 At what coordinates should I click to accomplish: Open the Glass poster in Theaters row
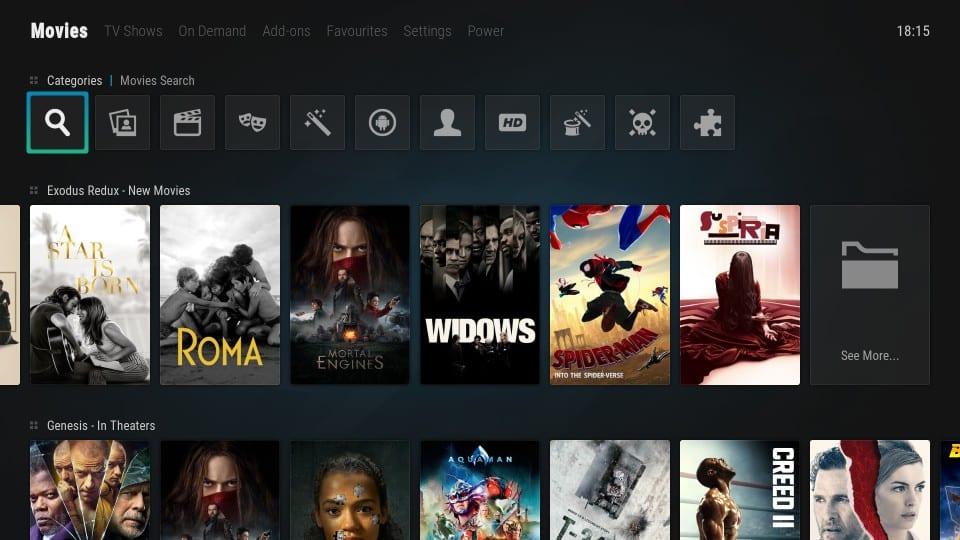coord(90,490)
